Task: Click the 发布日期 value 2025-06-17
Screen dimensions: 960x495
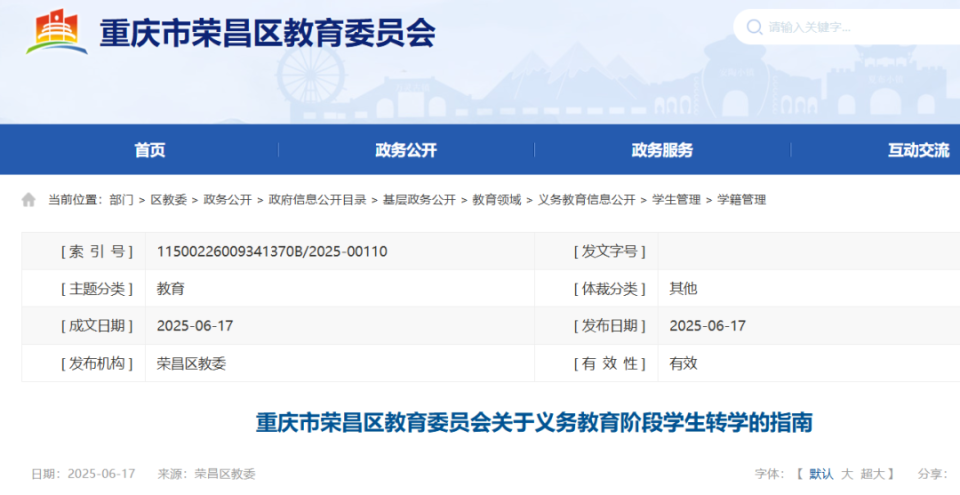Action: pos(708,326)
